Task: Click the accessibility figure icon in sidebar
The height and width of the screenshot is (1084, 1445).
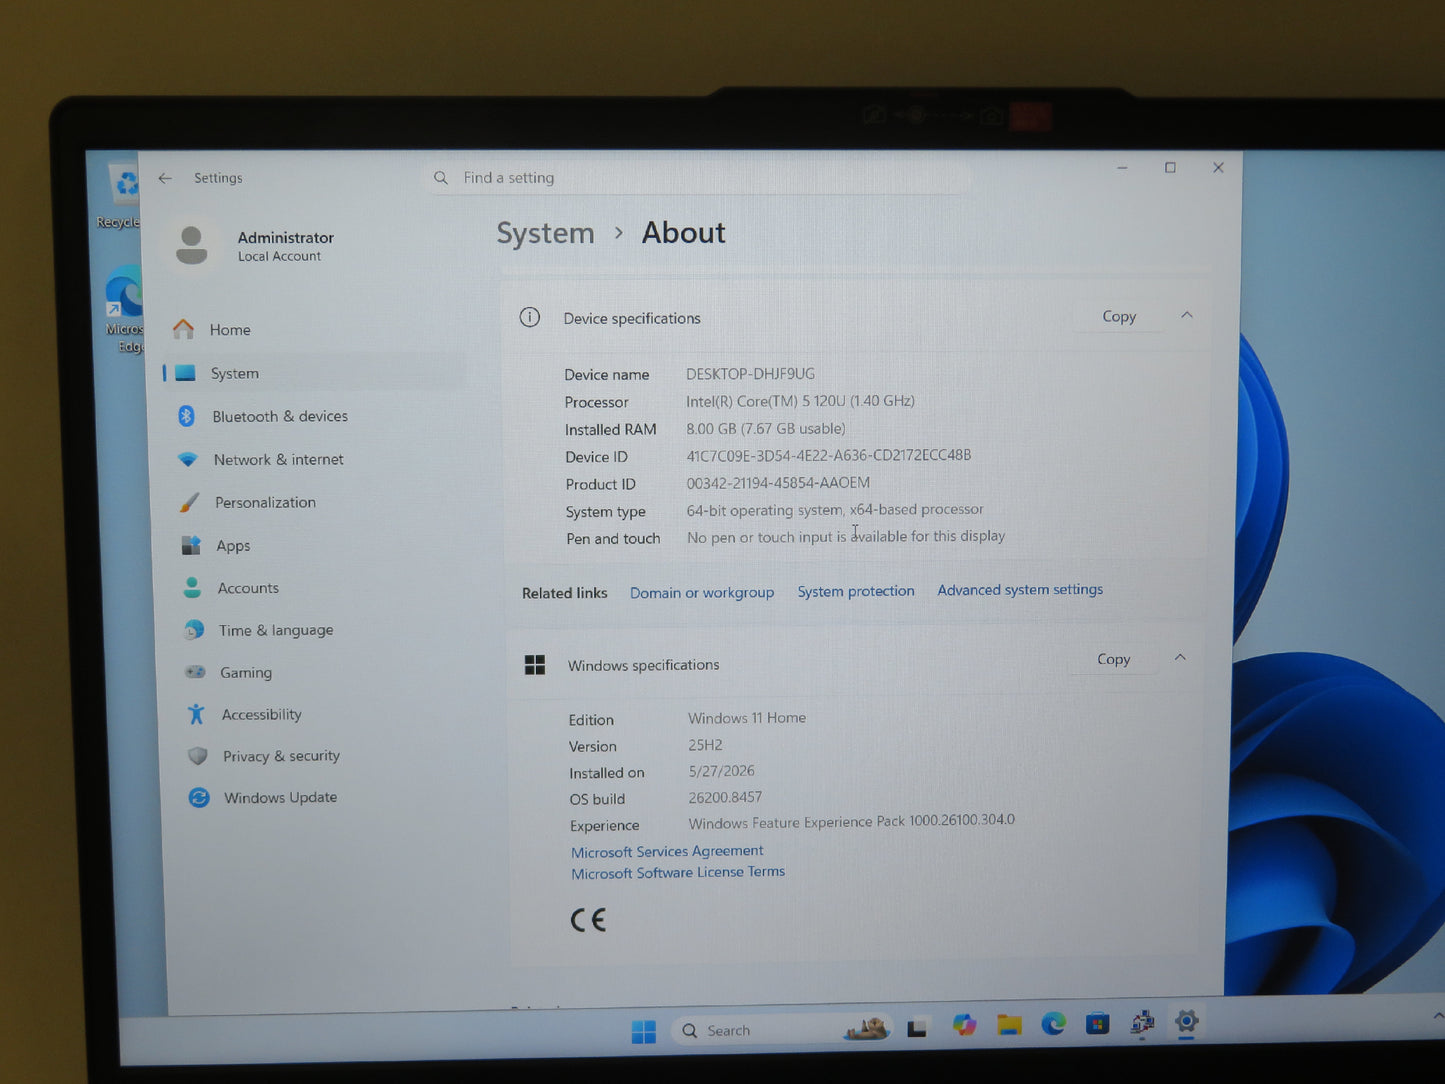Action: click(x=196, y=714)
